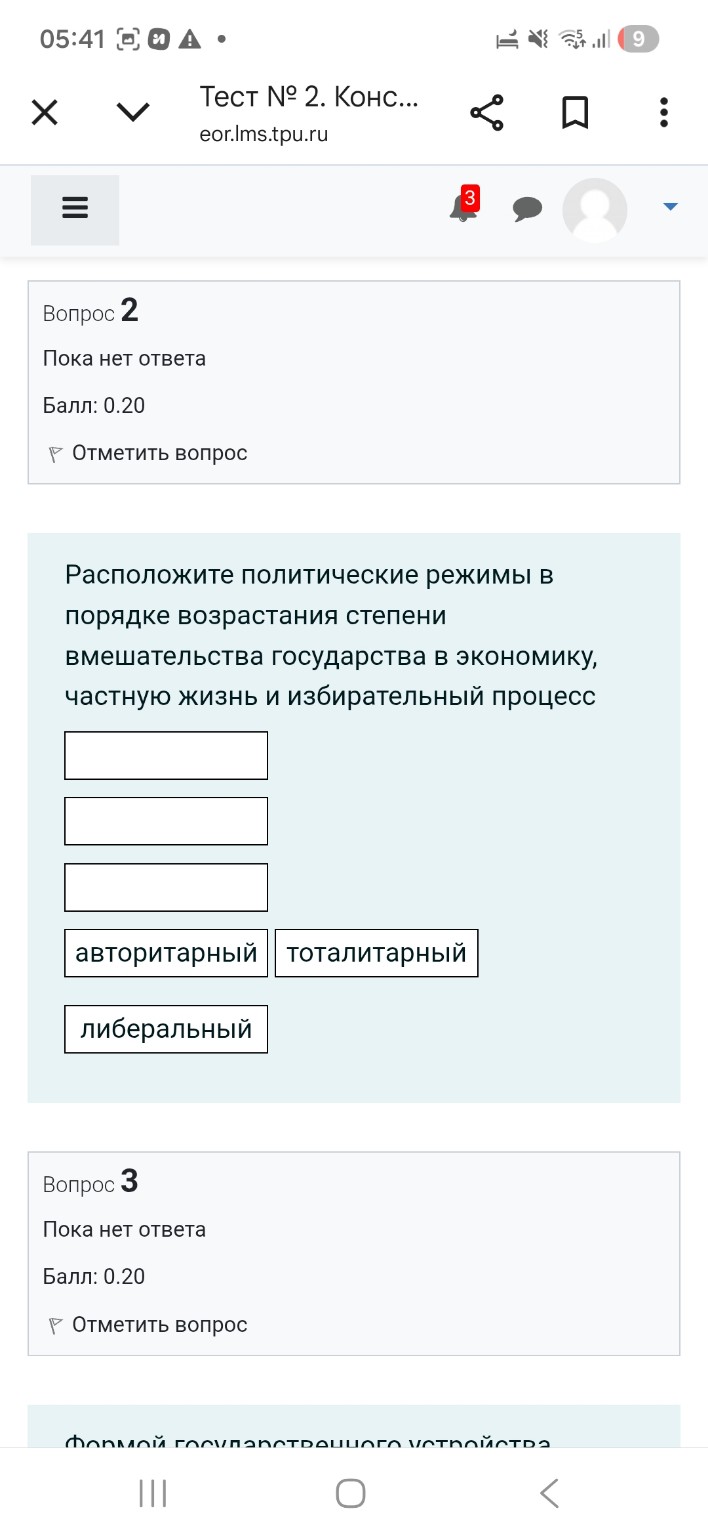
Task: Open the notifications bell with 3 alerts
Action: (461, 211)
